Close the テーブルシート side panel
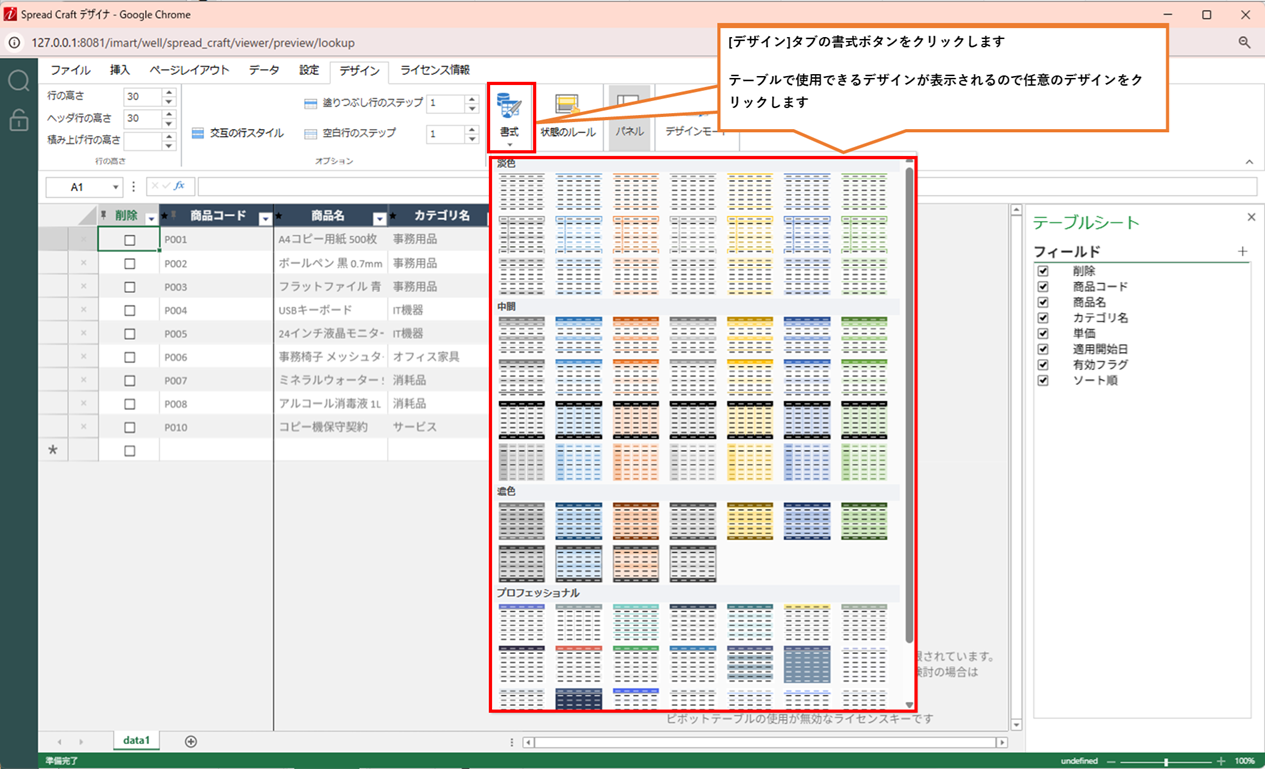Viewport: 1265px width, 769px height. click(1251, 217)
